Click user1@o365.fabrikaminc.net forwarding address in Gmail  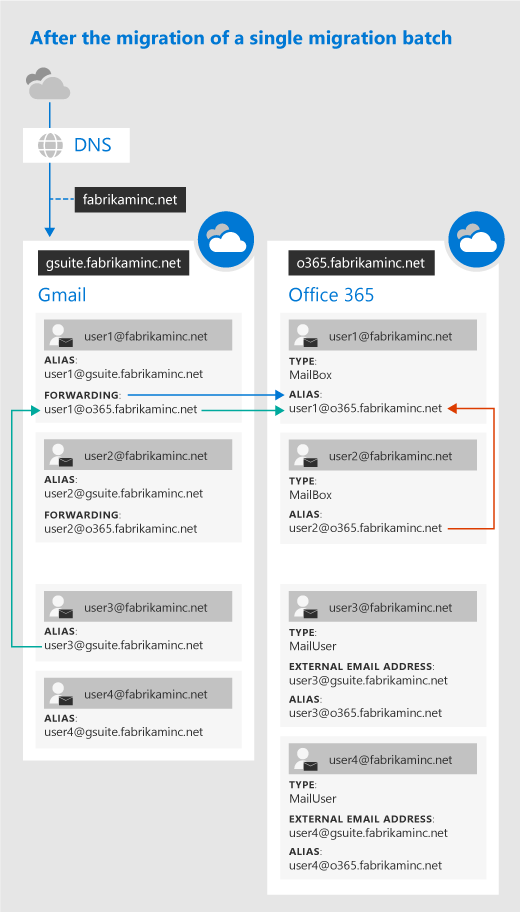pyautogui.click(x=121, y=409)
